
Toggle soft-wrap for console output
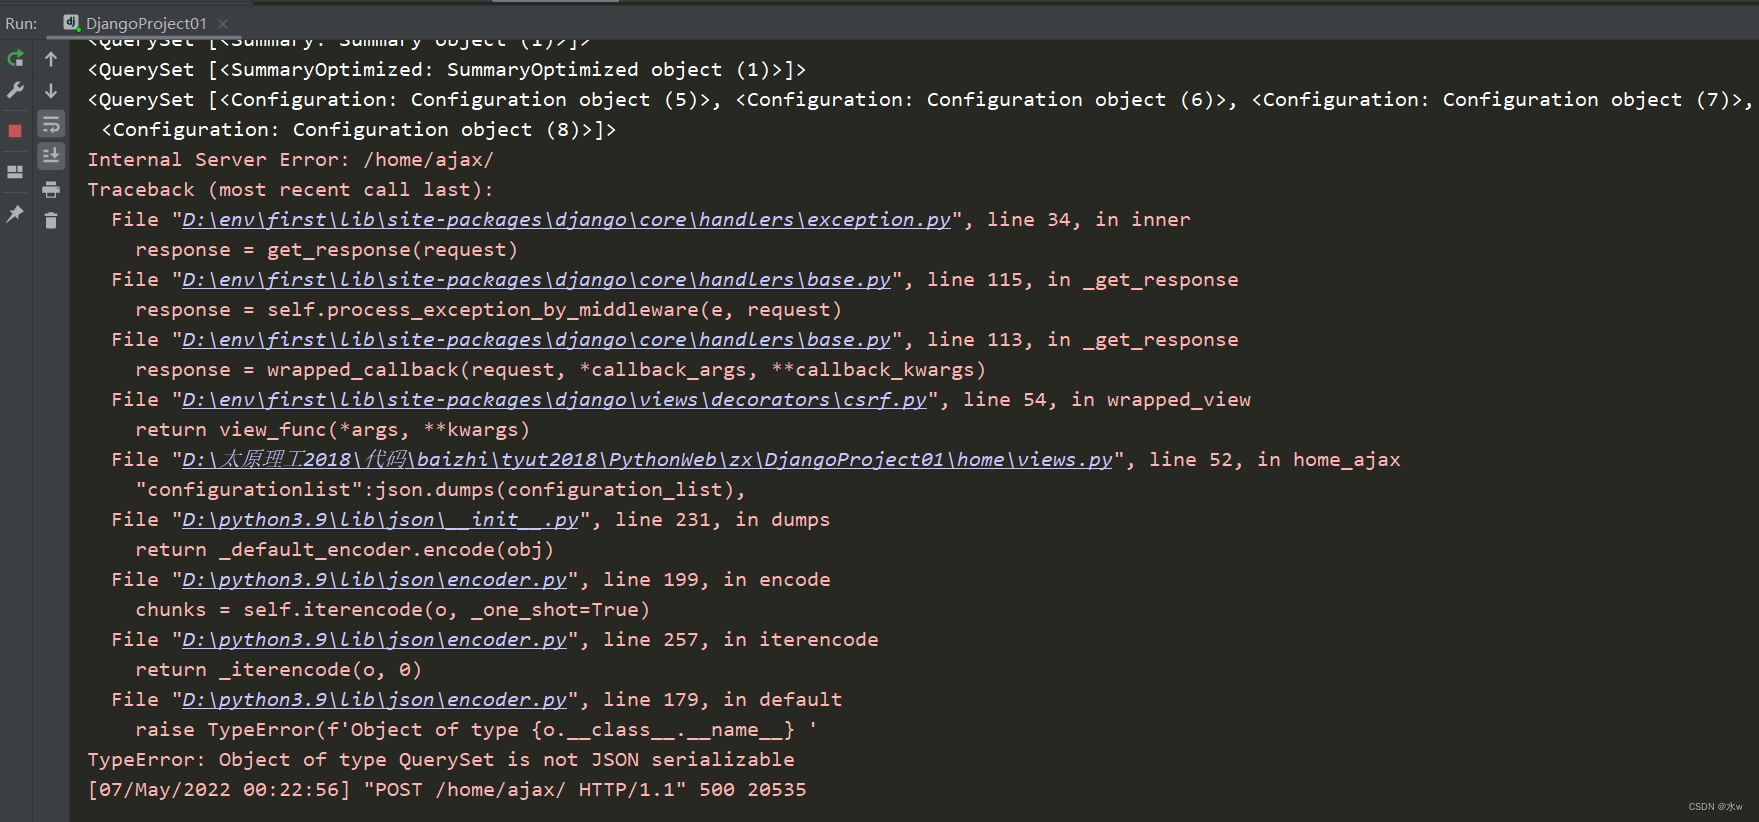[51, 124]
